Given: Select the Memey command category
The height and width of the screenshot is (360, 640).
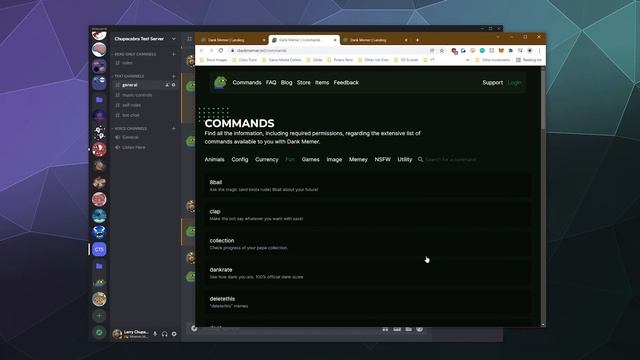Looking at the screenshot, I should (358, 160).
